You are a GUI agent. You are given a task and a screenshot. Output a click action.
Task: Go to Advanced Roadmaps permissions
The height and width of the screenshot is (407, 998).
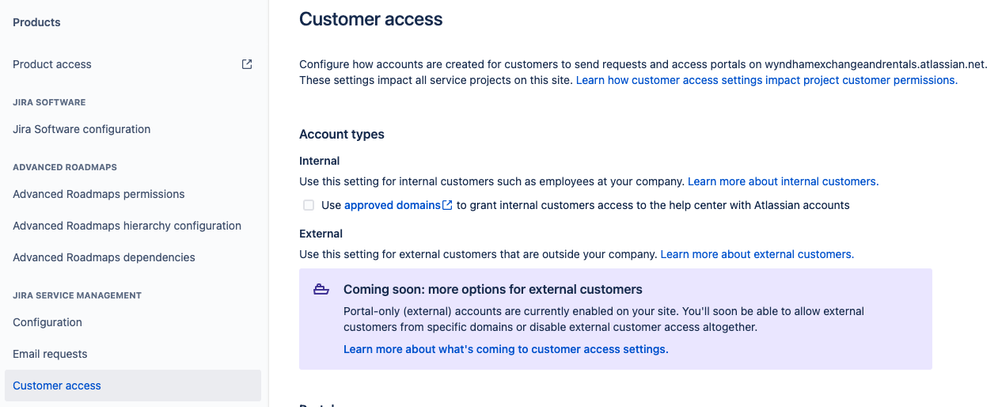click(x=99, y=194)
